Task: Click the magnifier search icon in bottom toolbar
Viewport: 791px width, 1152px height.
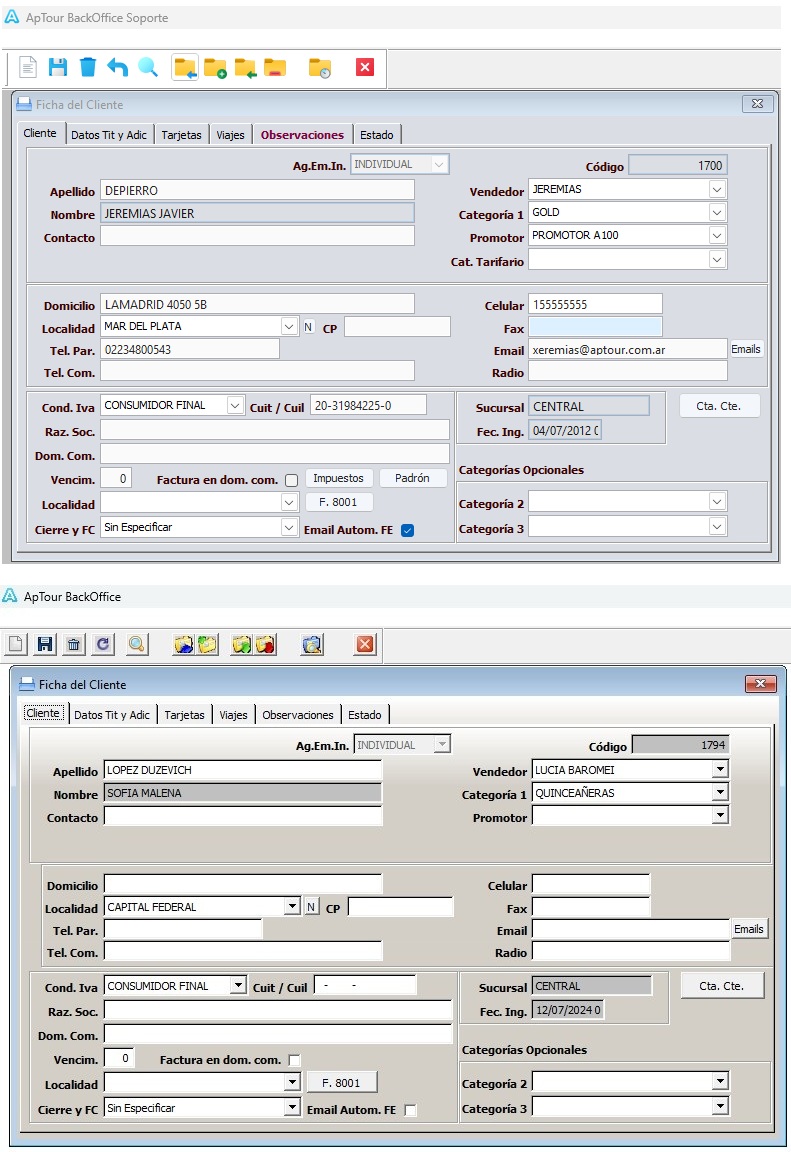Action: (137, 644)
